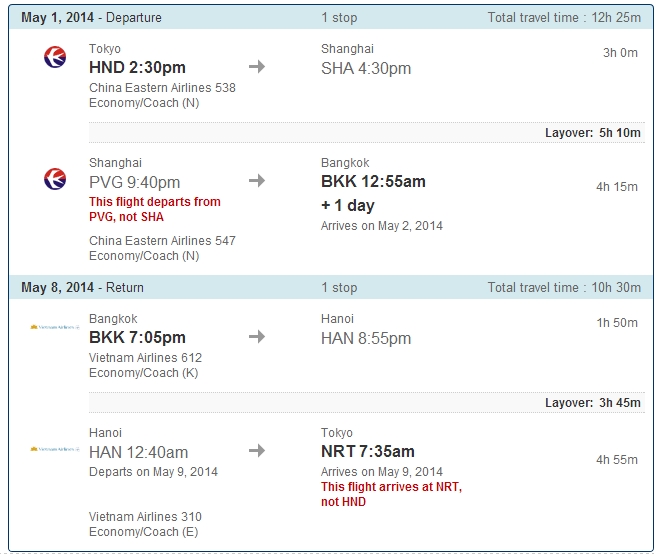Screen dimensions: 659x557
Task: Click the Vietnam Airlines logo beside BKK departure
Action: click(55, 327)
